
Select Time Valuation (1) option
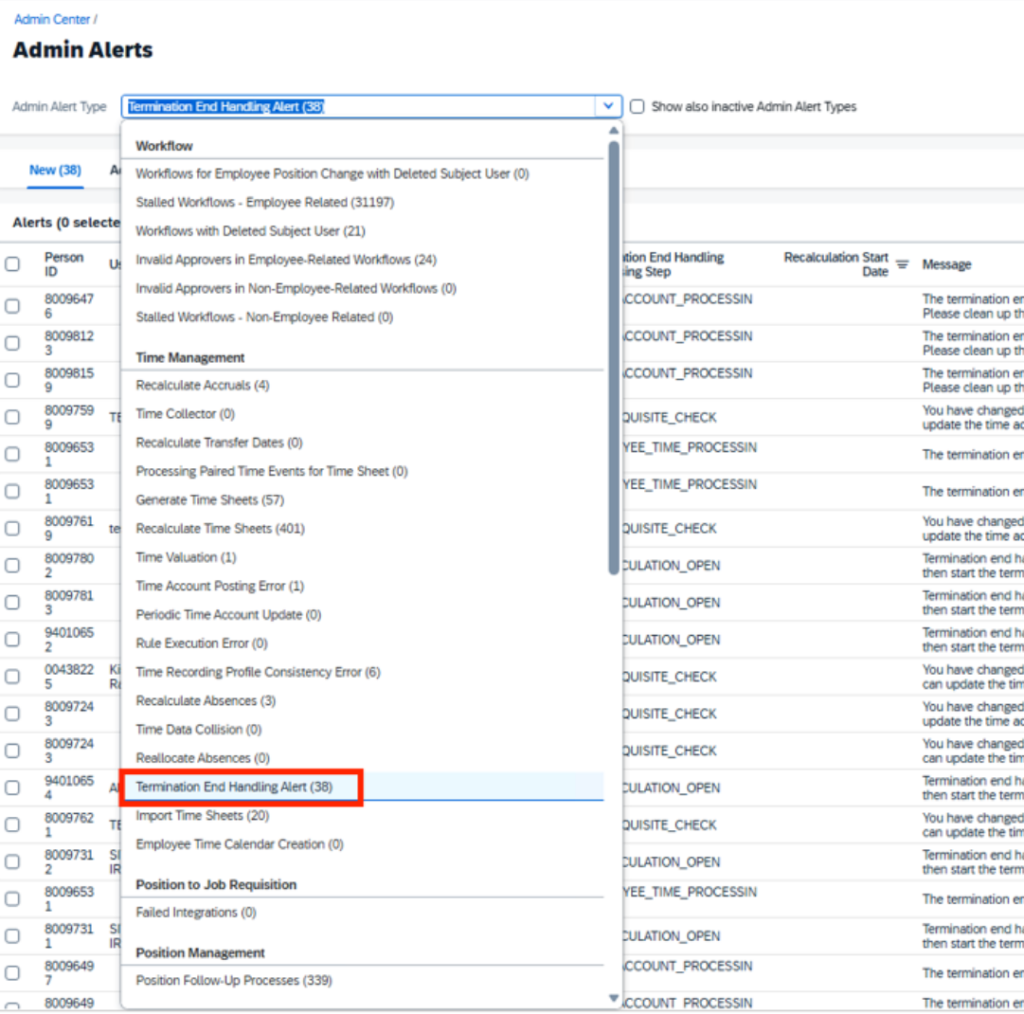(362, 558)
